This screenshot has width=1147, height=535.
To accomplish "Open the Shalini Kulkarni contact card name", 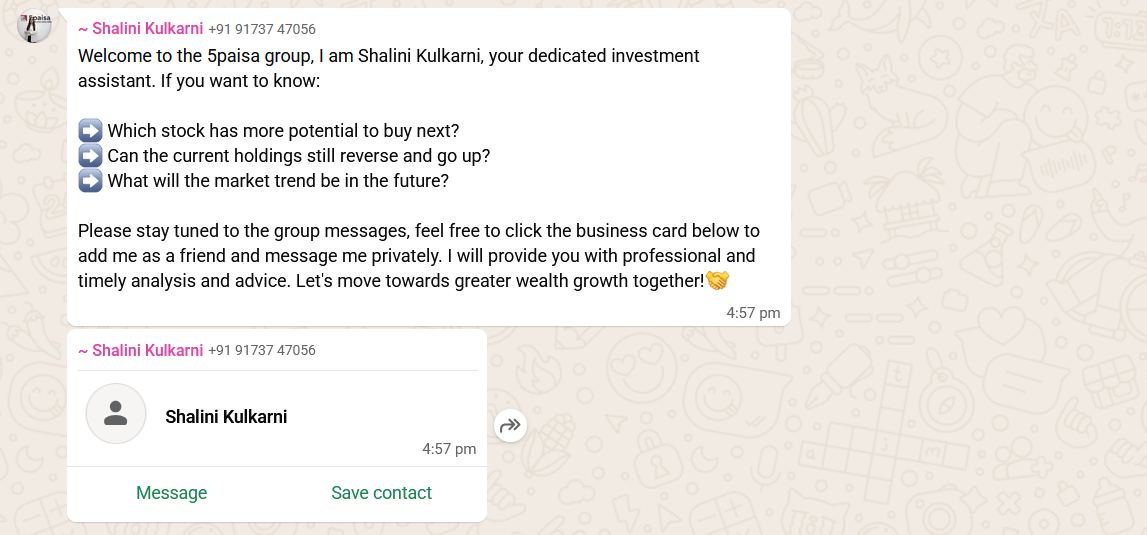I will 226,417.
